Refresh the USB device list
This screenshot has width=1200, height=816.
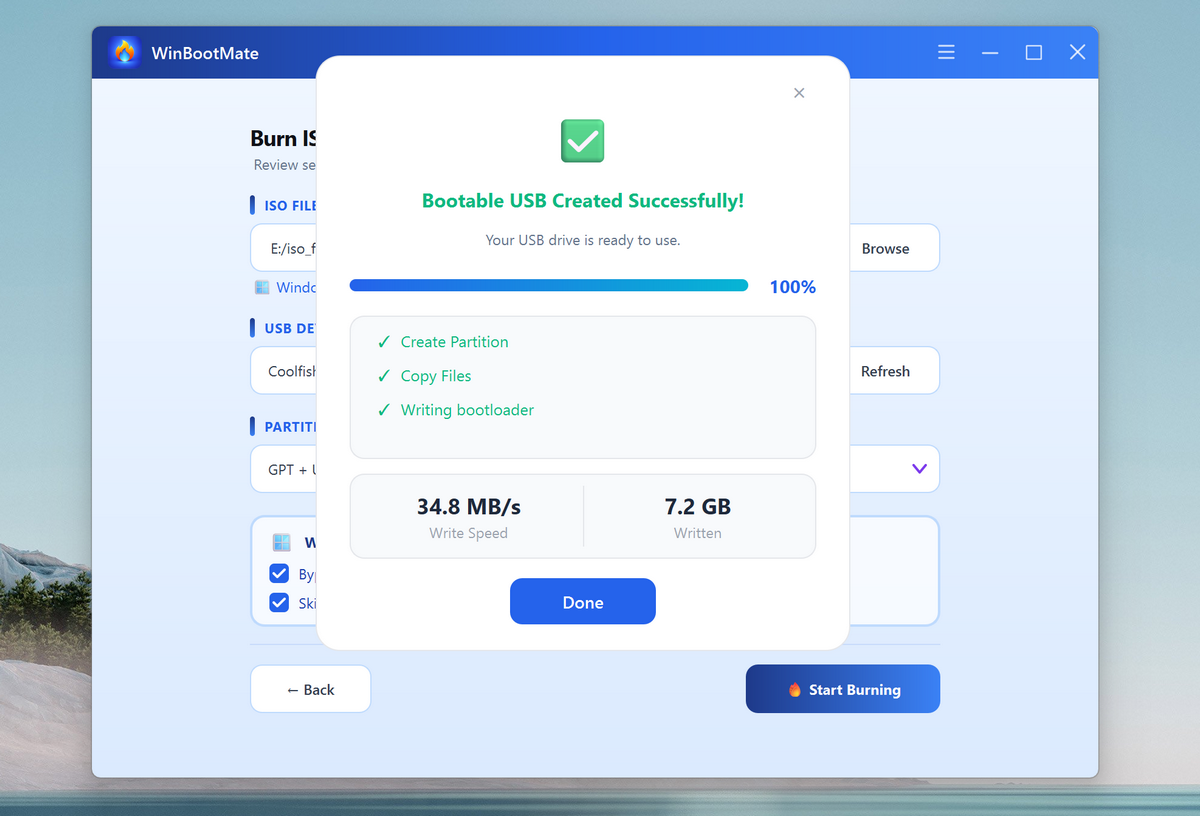click(x=885, y=371)
